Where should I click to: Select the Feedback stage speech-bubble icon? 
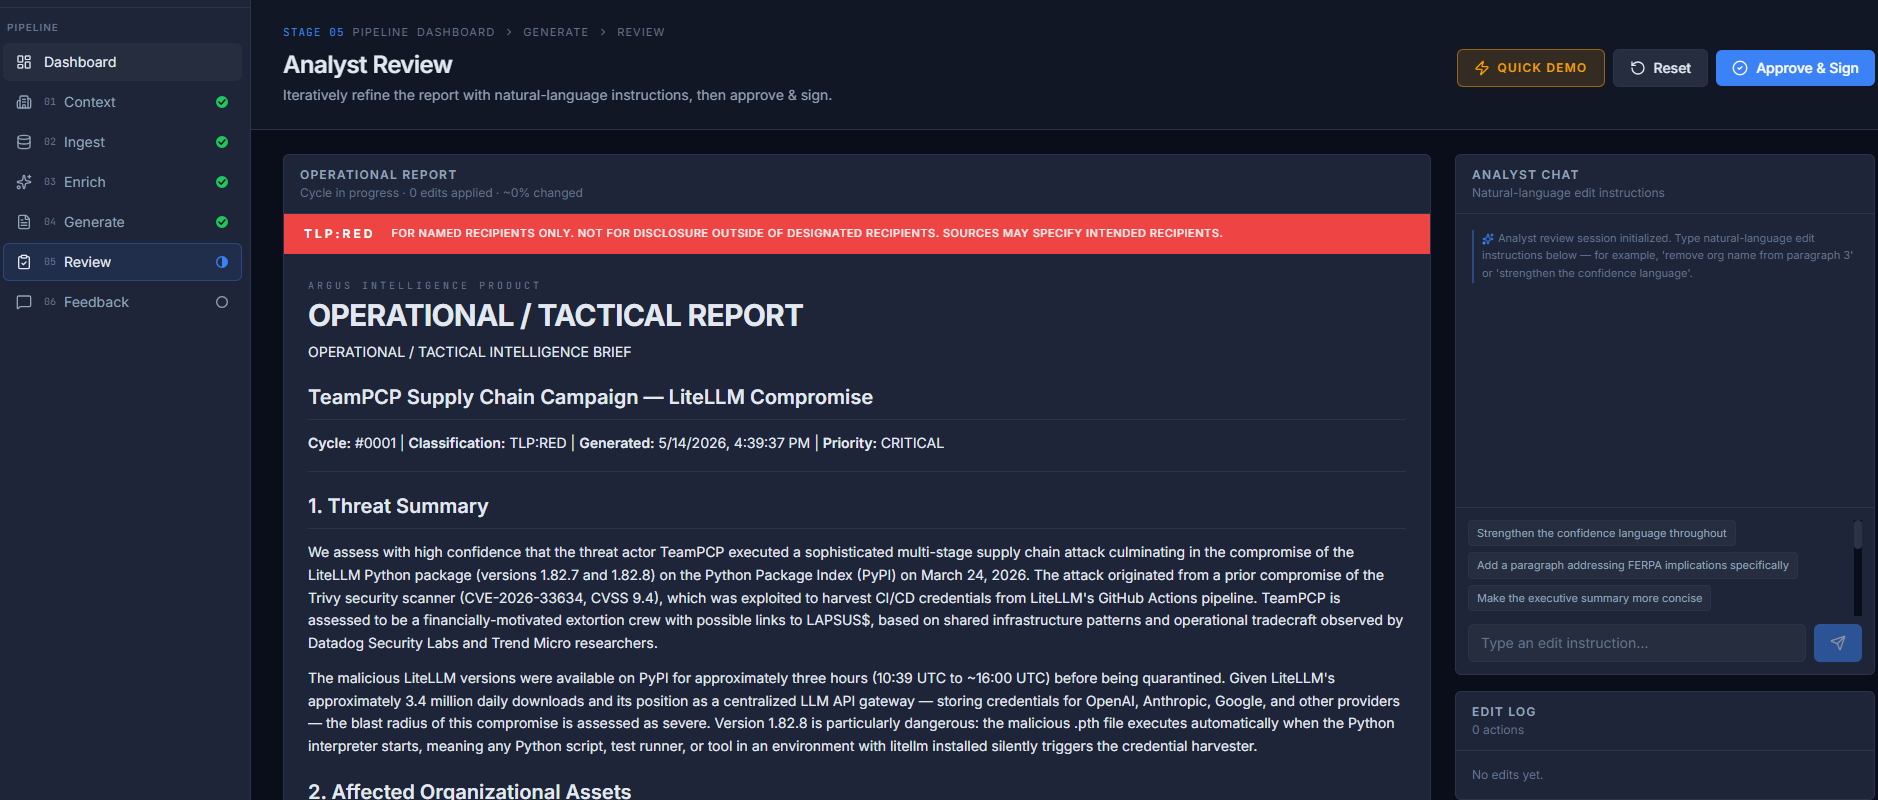24,302
